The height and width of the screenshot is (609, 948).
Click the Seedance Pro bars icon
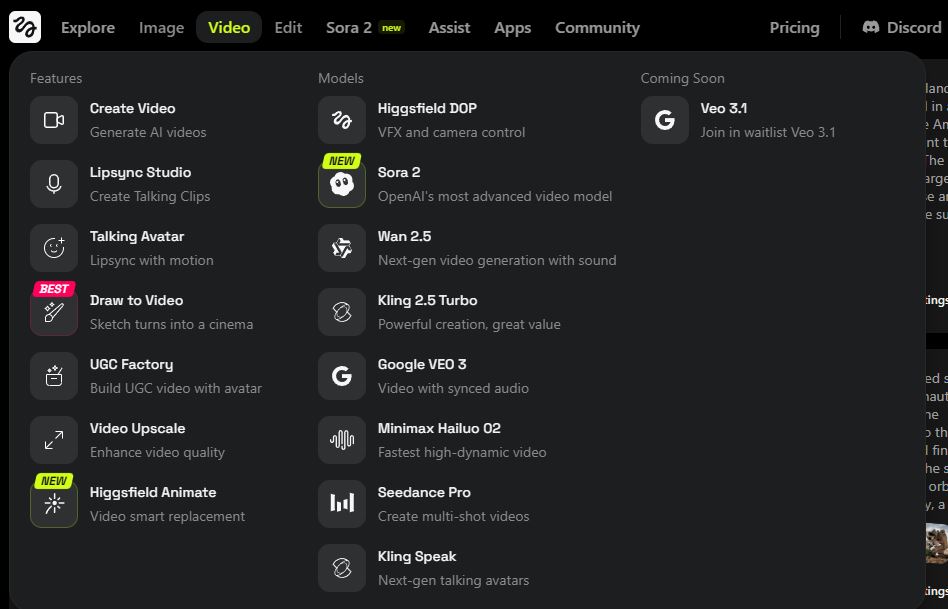[342, 505]
